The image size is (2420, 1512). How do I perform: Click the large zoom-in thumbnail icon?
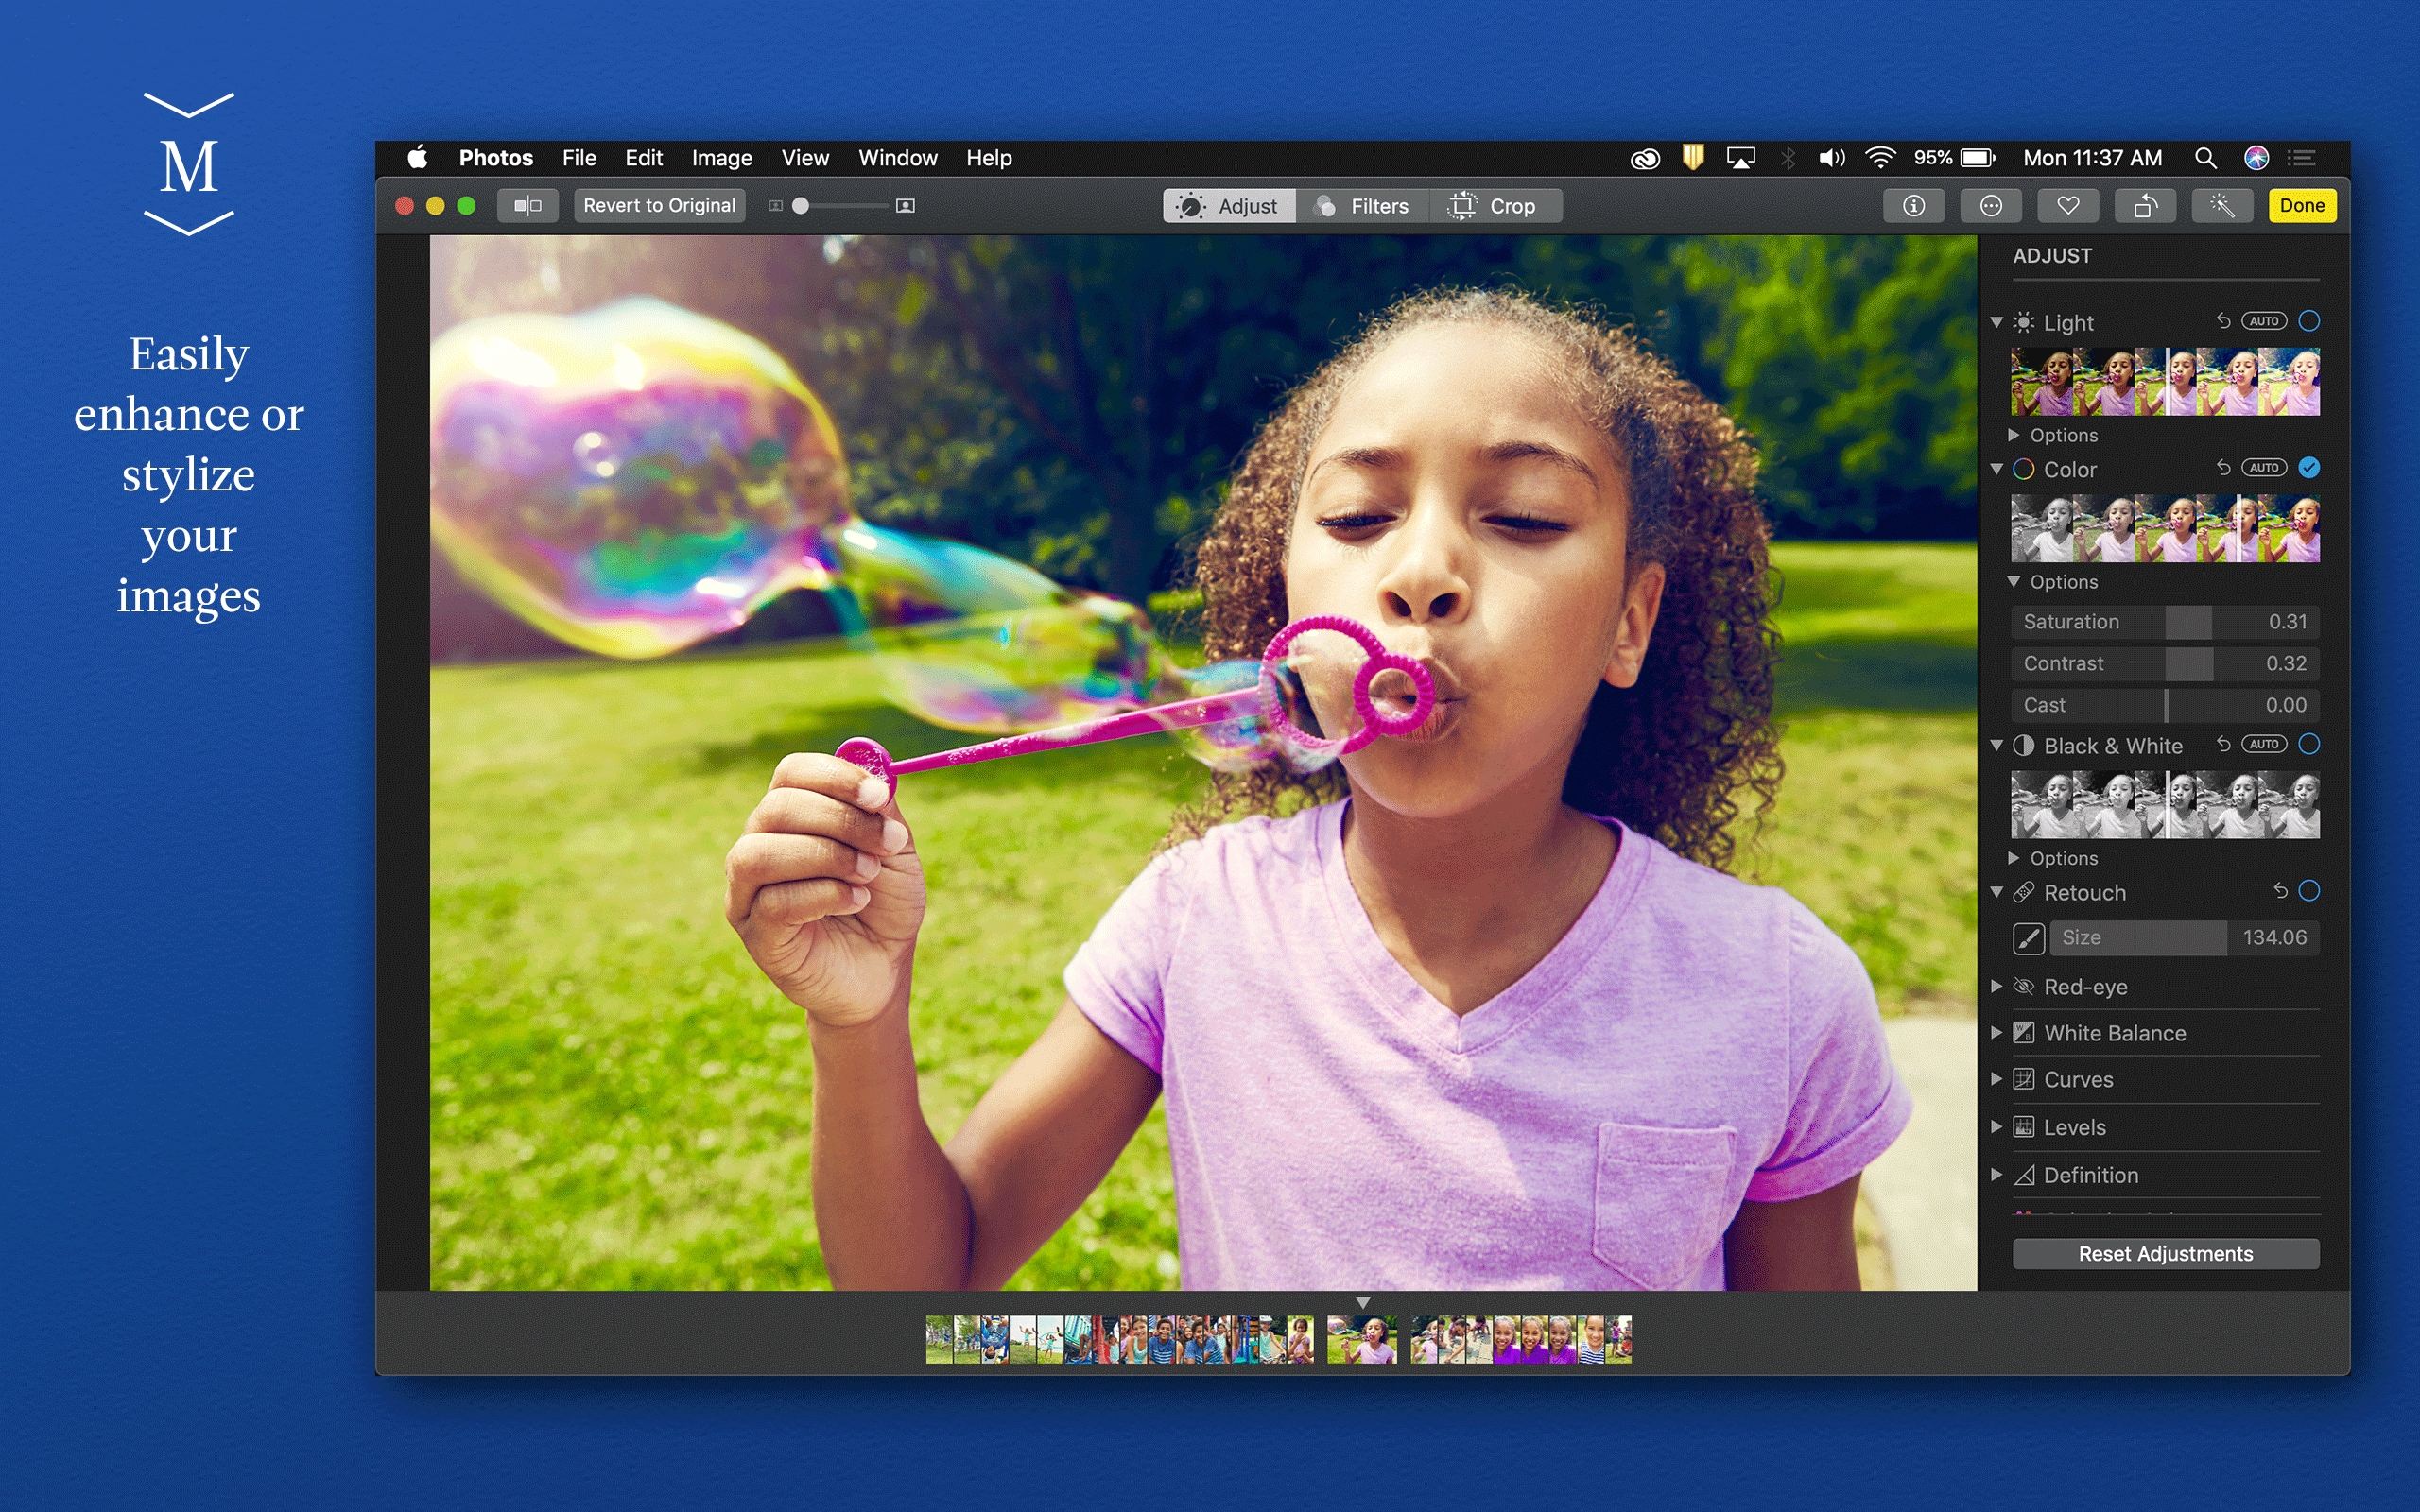905,206
